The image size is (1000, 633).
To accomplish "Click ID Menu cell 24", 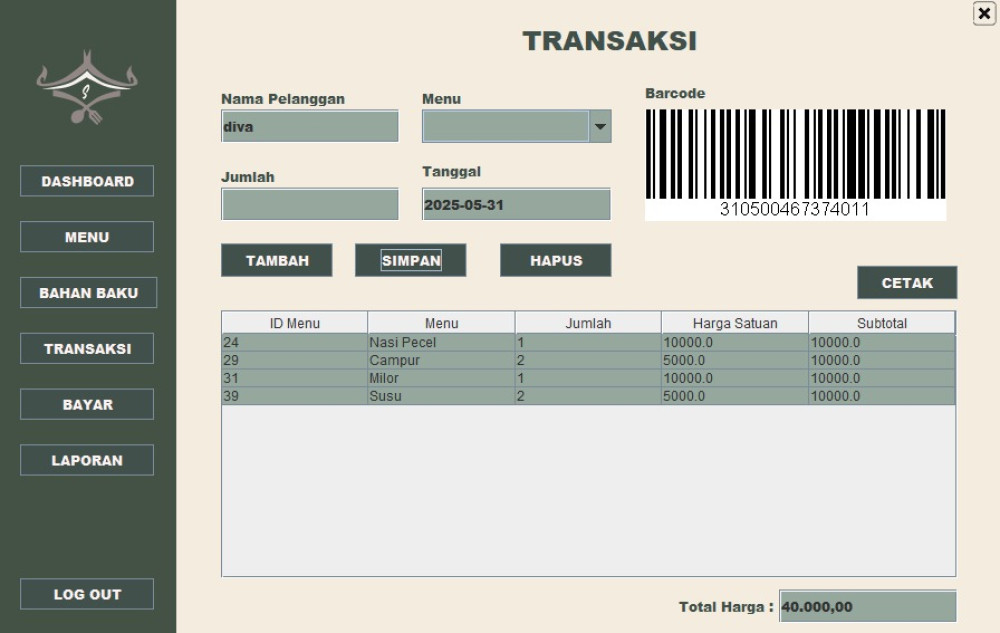I will coord(295,342).
